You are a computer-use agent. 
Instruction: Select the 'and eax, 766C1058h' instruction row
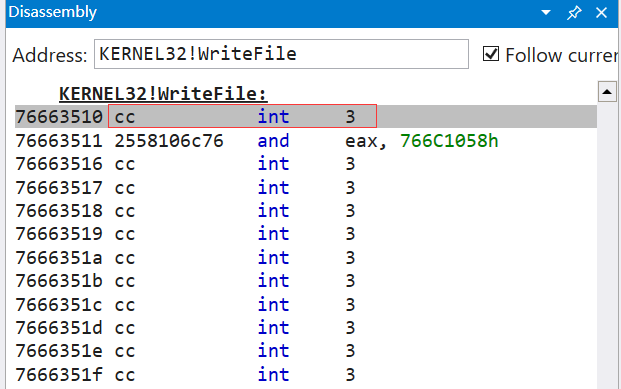(306, 141)
